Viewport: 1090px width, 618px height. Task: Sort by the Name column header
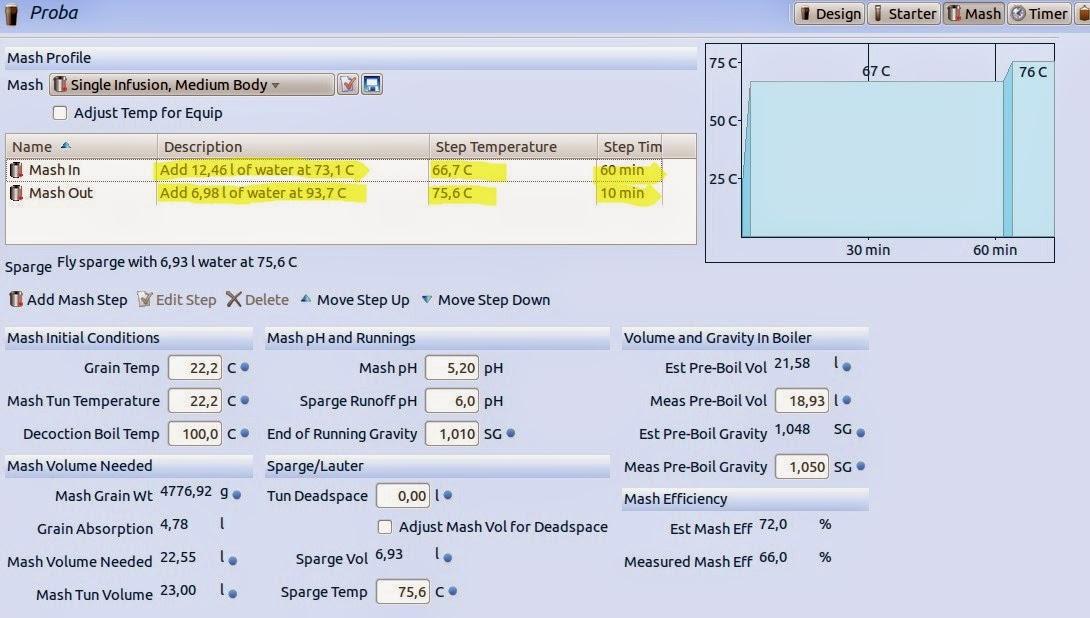point(81,147)
